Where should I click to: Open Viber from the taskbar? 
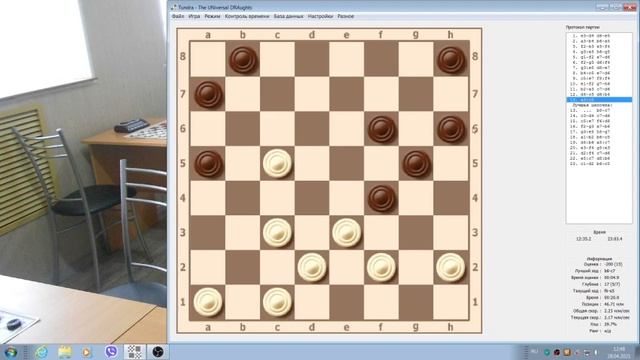[111, 351]
